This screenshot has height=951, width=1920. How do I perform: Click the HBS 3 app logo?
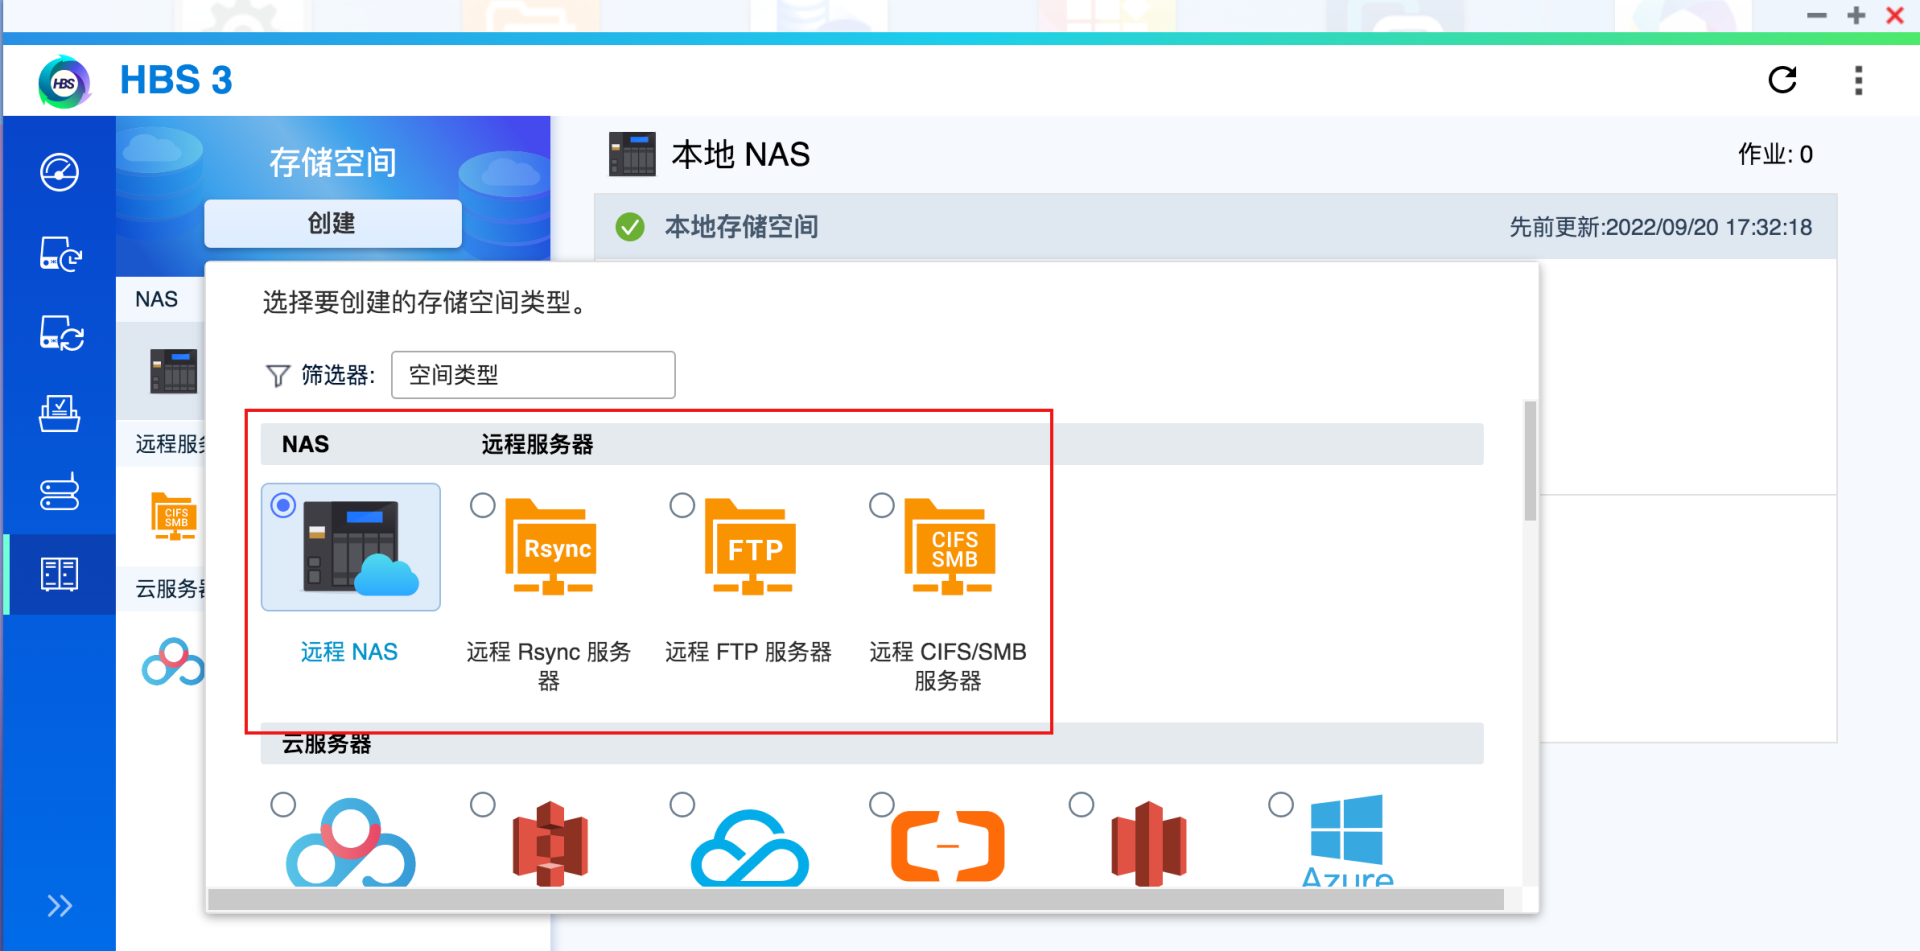coord(64,80)
